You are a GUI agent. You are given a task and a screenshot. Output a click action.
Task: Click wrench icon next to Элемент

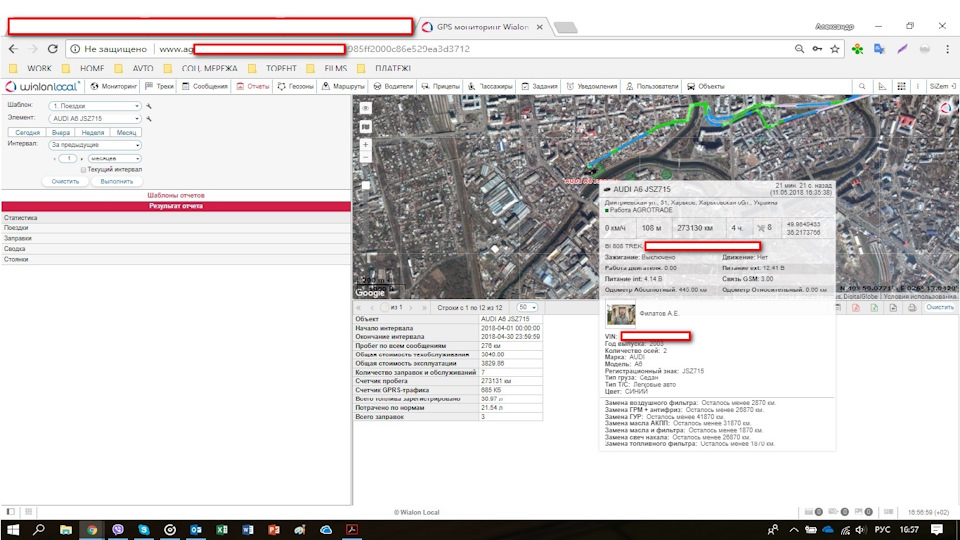coord(148,118)
